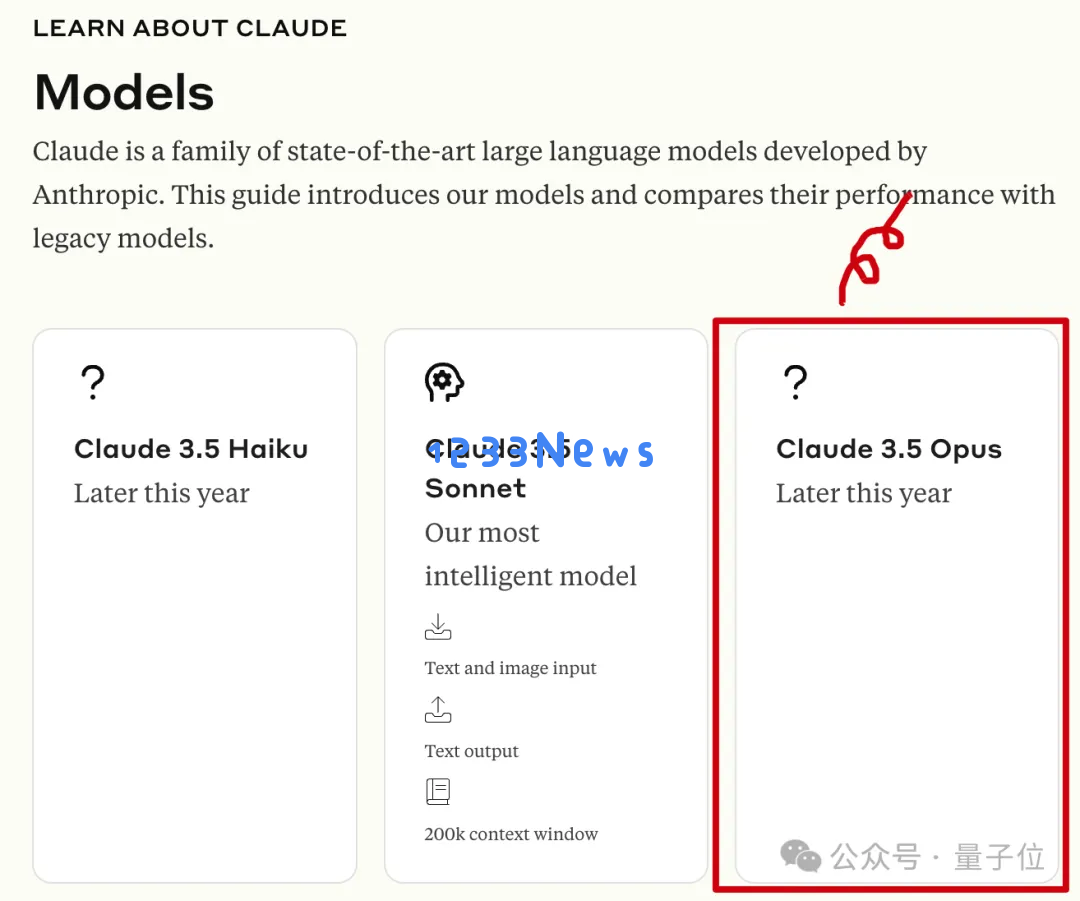
Task: Click the 'Our most intelligent model' description
Action: coord(530,555)
